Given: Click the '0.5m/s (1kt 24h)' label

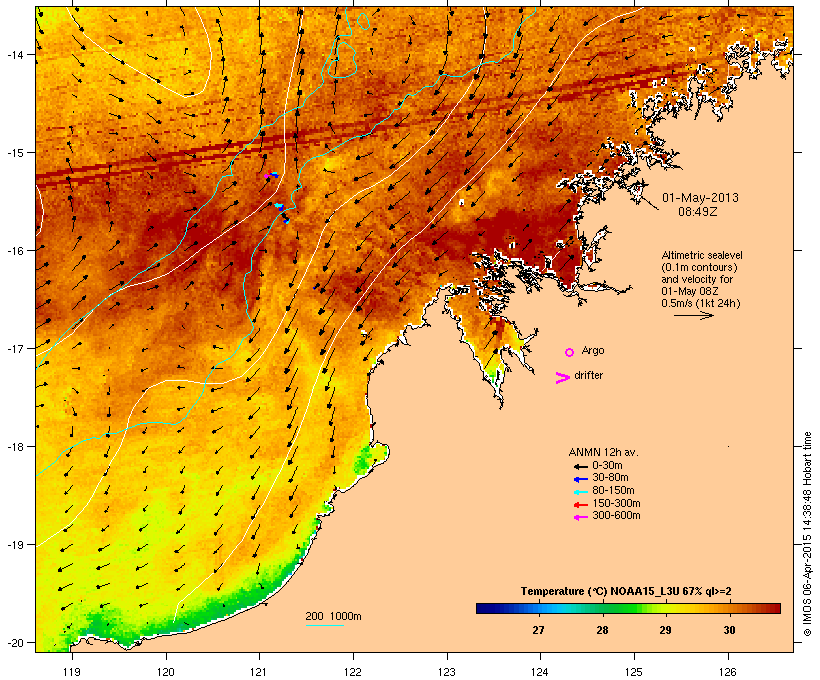Looking at the screenshot, I should pyautogui.click(x=701, y=303).
